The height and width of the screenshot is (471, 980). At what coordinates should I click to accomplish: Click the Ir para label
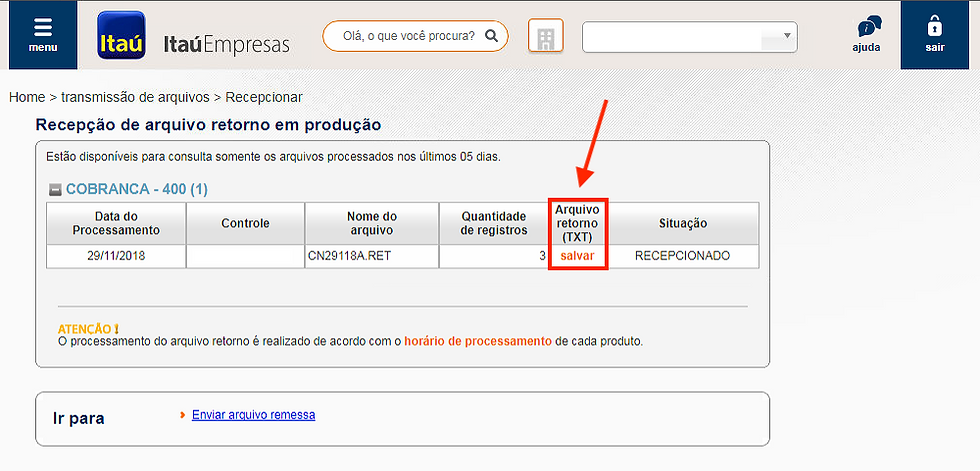(x=79, y=419)
